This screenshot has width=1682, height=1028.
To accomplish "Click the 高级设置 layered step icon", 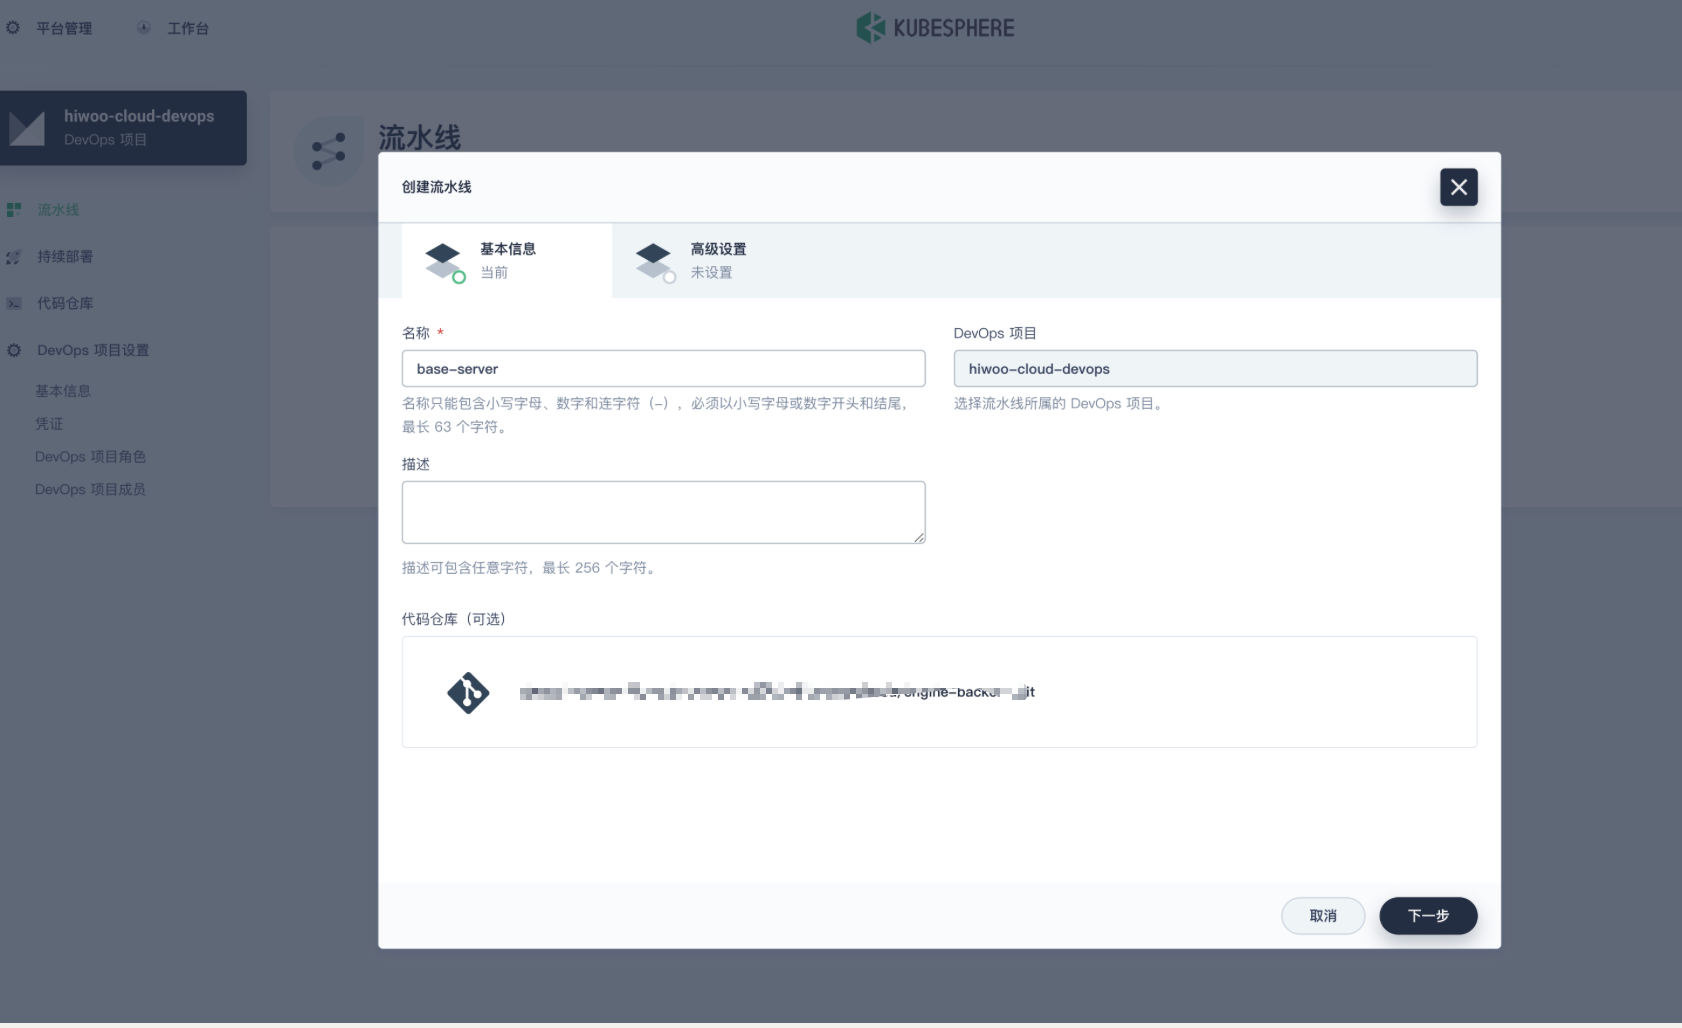I will (x=655, y=262).
